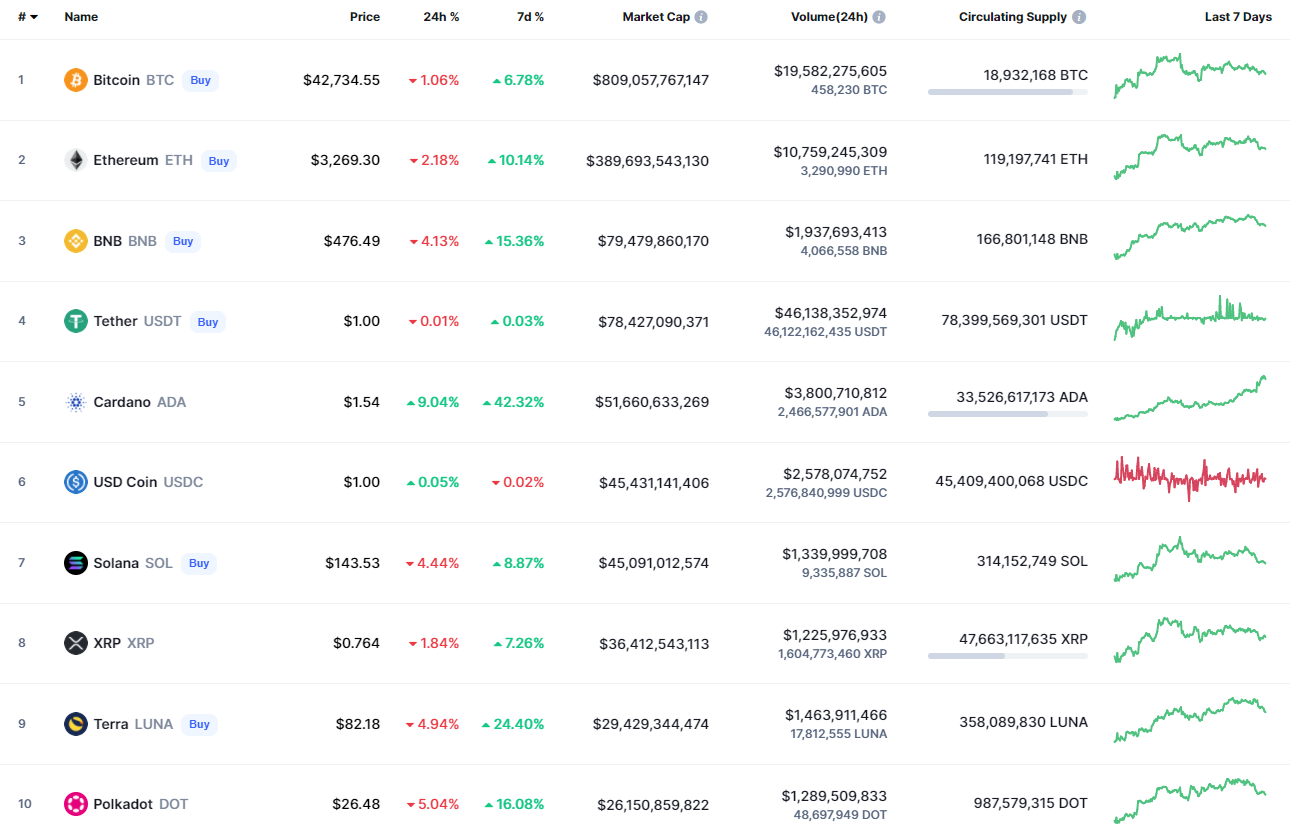Viewport: 1290px width, 828px height.
Task: Sort table by 24h % column
Action: (x=440, y=17)
